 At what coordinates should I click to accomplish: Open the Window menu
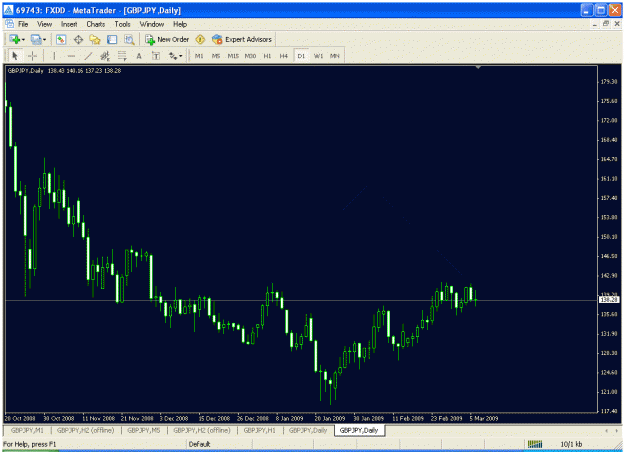click(x=151, y=24)
